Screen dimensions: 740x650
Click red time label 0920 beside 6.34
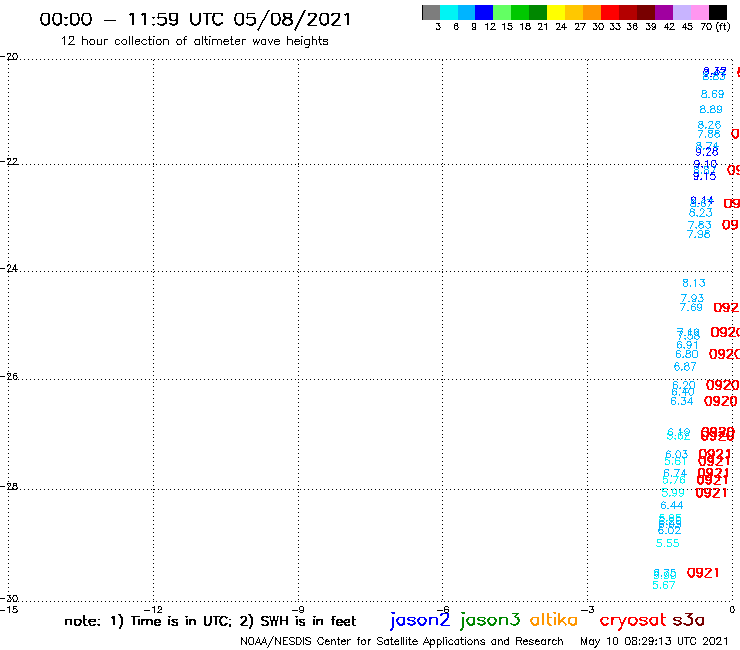point(720,401)
